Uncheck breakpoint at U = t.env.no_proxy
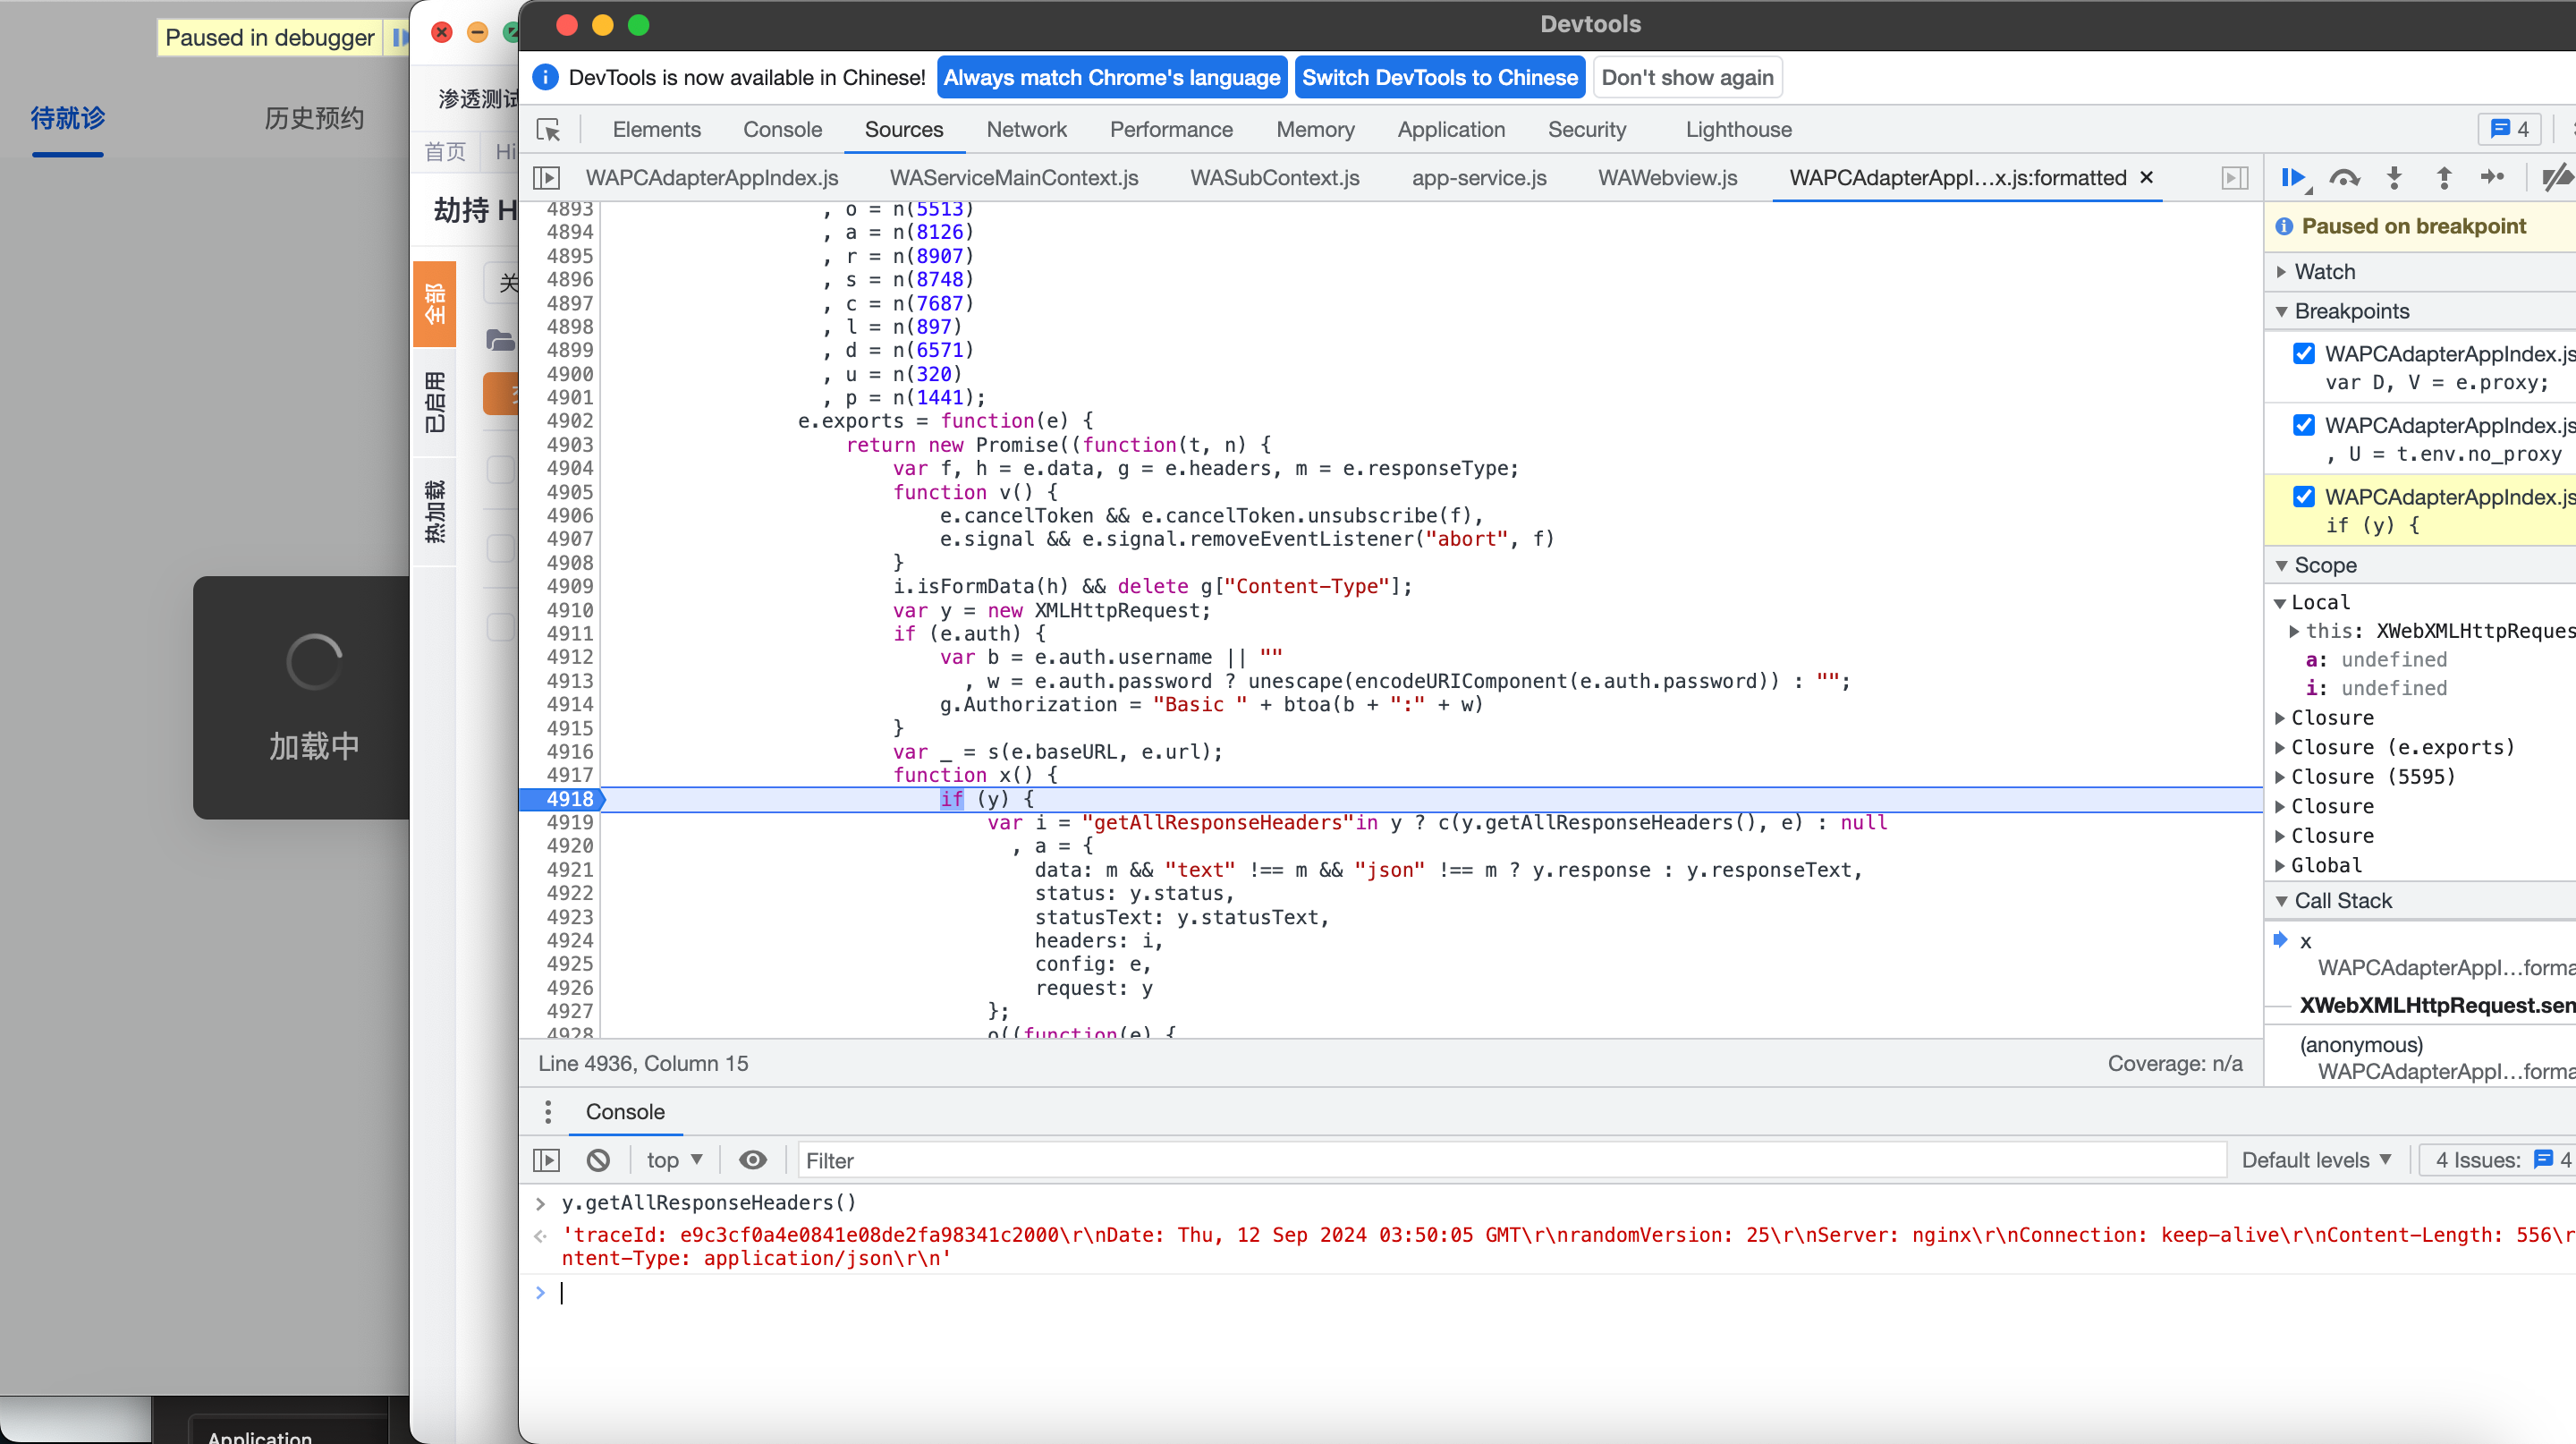The width and height of the screenshot is (2576, 1444). point(2304,425)
